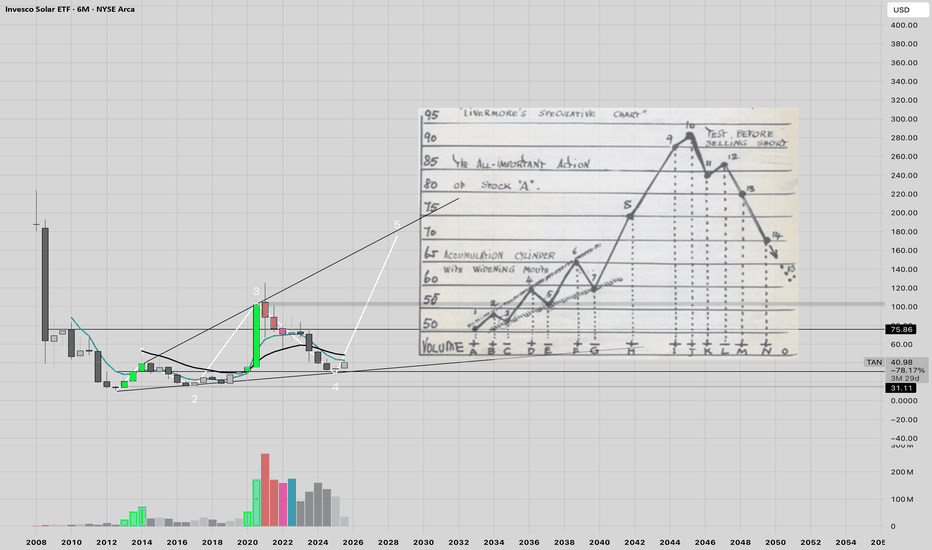Image resolution: width=932 pixels, height=550 pixels.
Task: Click the 220.00 price axis label
Action: (903, 194)
